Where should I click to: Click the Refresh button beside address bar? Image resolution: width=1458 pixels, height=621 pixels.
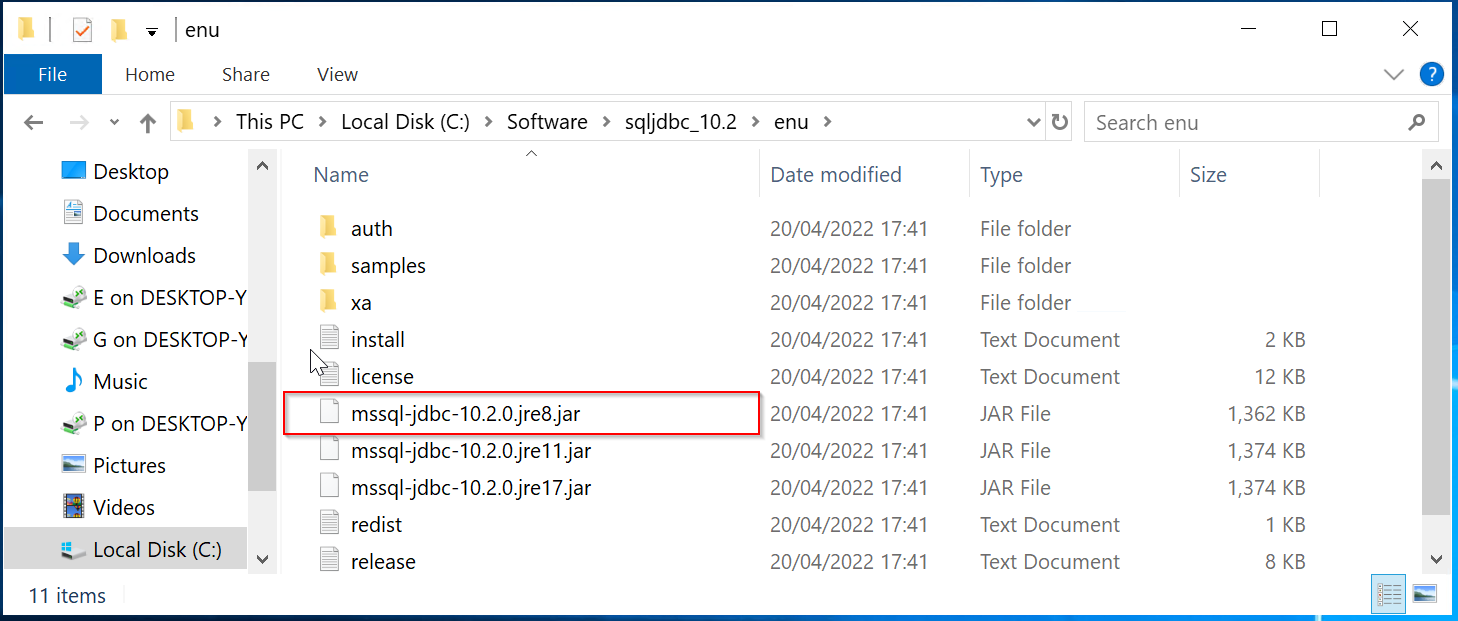(x=1060, y=122)
